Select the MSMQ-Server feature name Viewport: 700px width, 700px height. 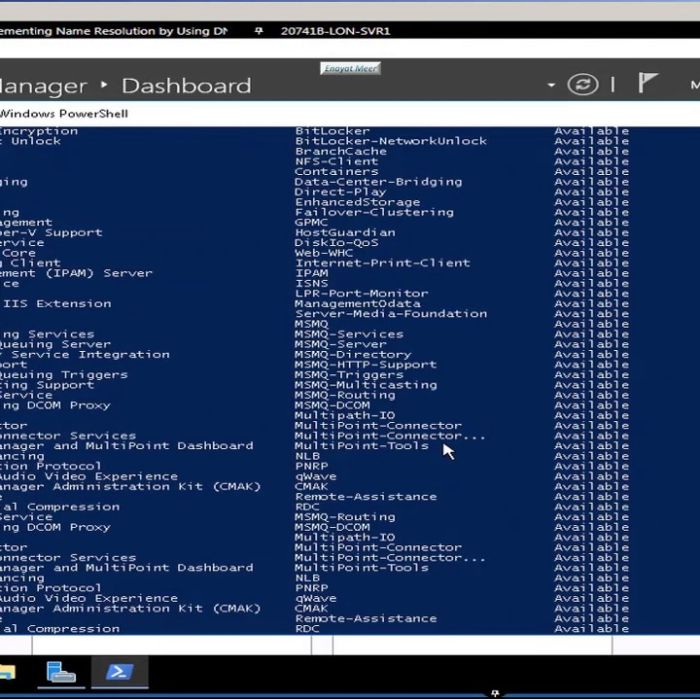340,344
